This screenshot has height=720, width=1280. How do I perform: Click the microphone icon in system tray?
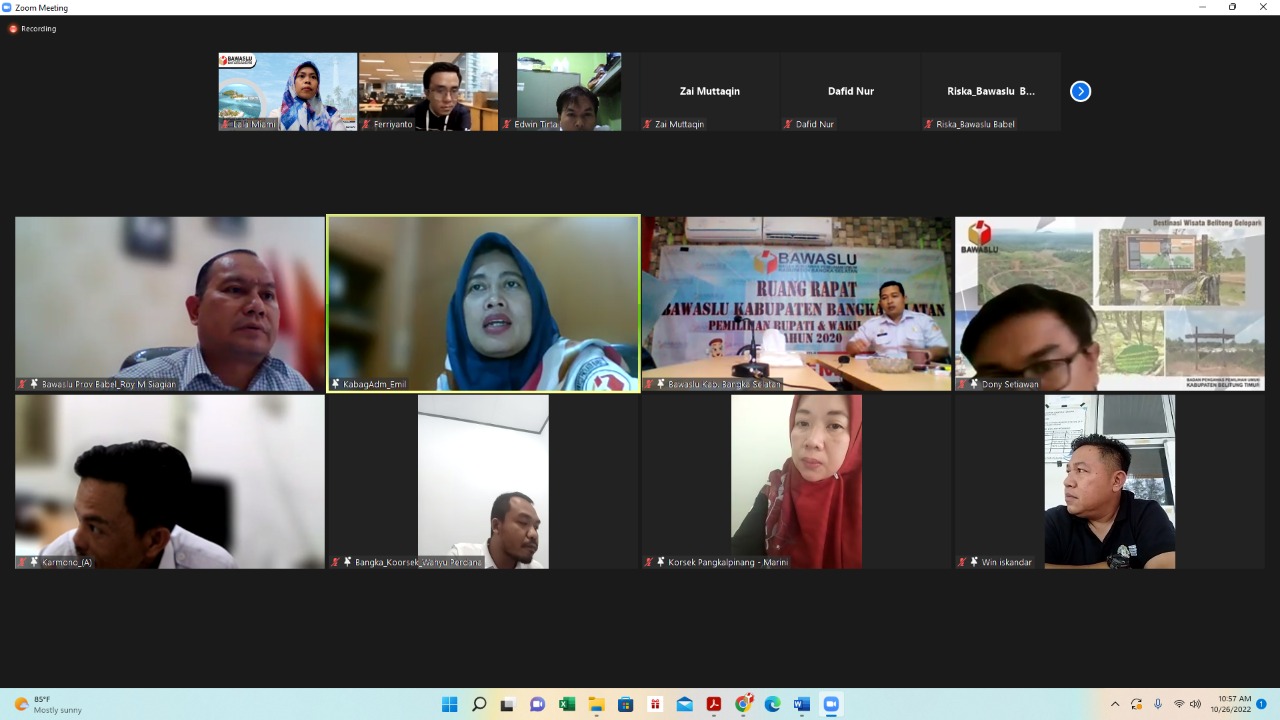click(x=1158, y=704)
